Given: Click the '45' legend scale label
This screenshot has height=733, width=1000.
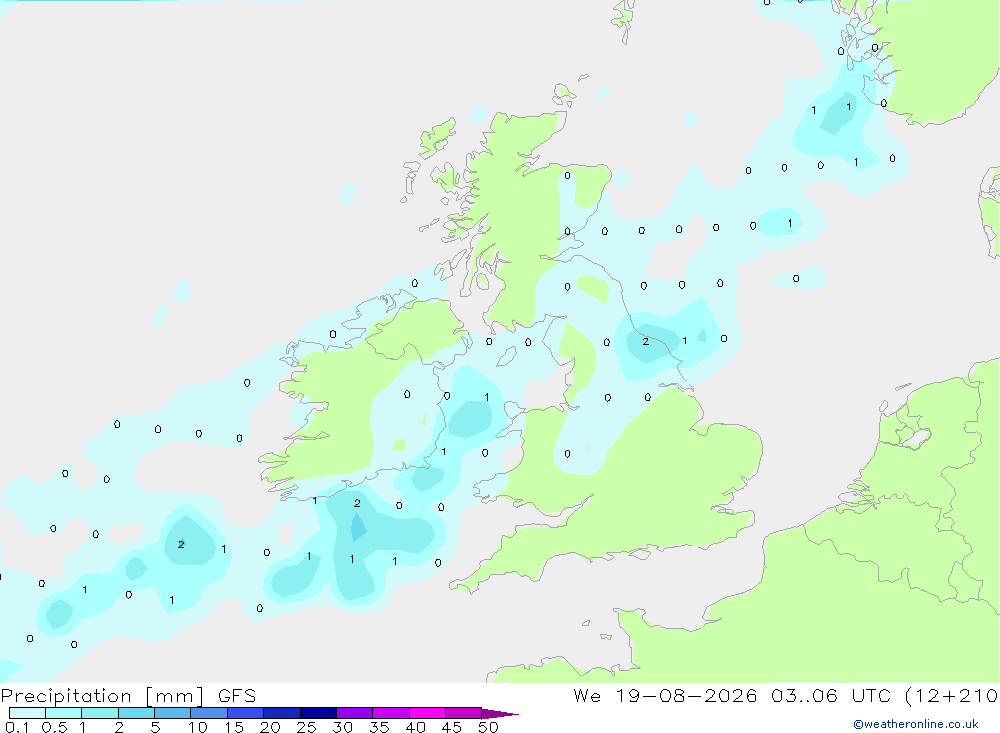Looking at the screenshot, I should 452,727.
